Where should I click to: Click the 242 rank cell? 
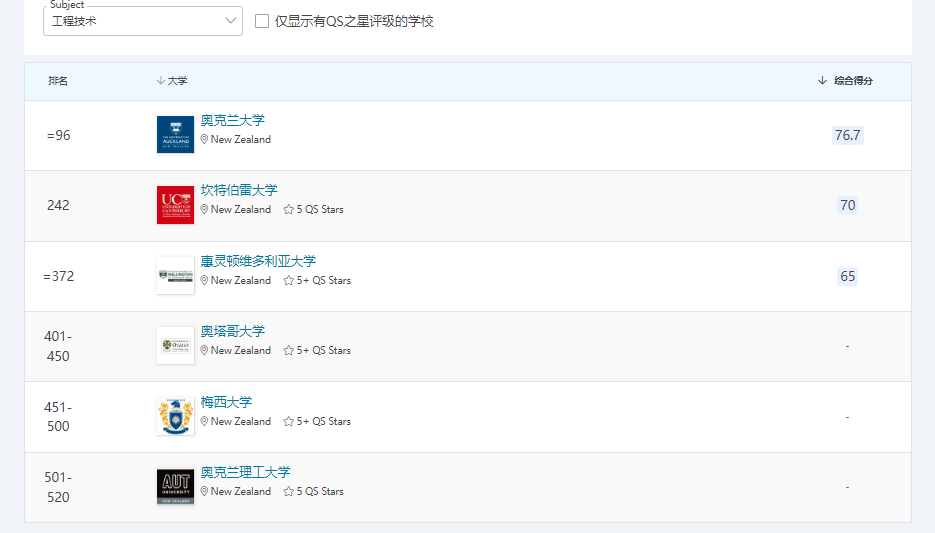coord(58,206)
